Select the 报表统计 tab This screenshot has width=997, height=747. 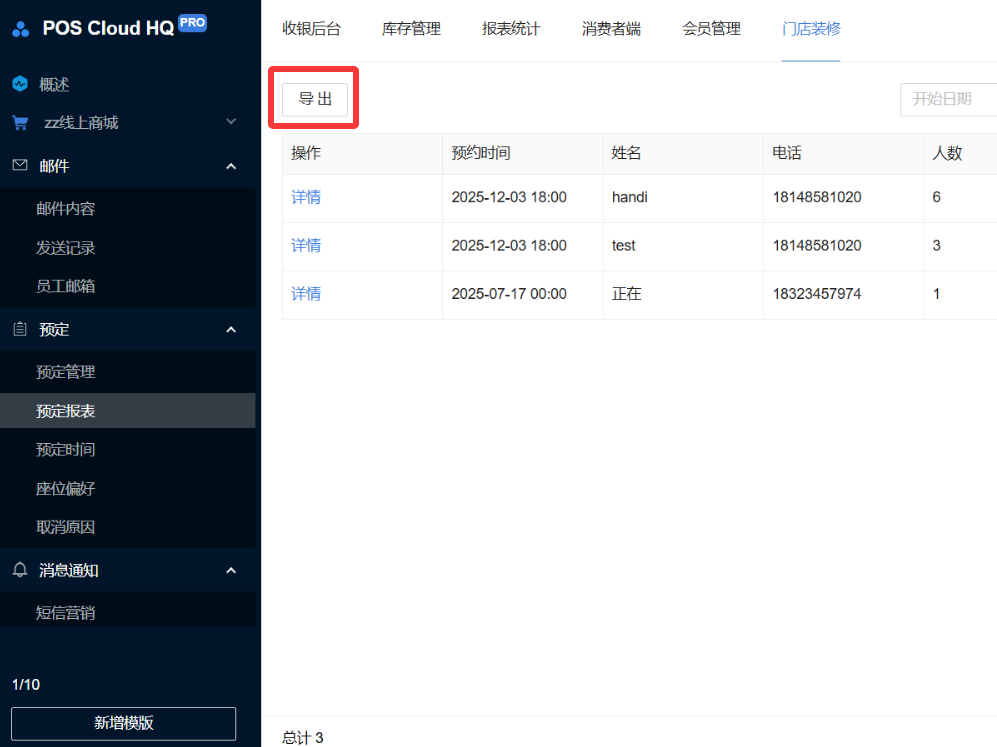point(511,29)
